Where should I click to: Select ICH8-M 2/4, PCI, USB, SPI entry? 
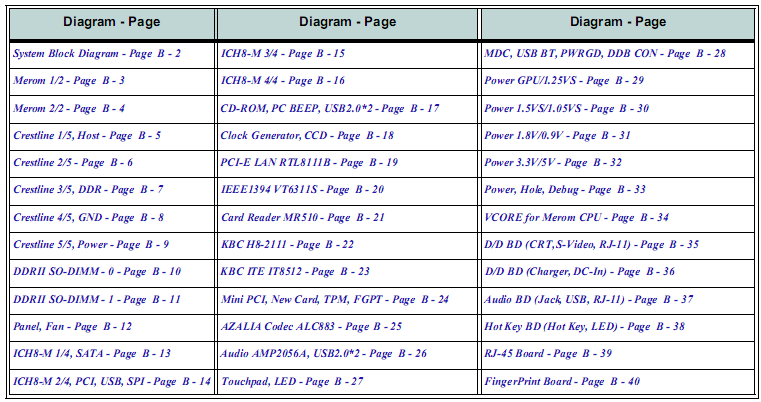(112, 382)
